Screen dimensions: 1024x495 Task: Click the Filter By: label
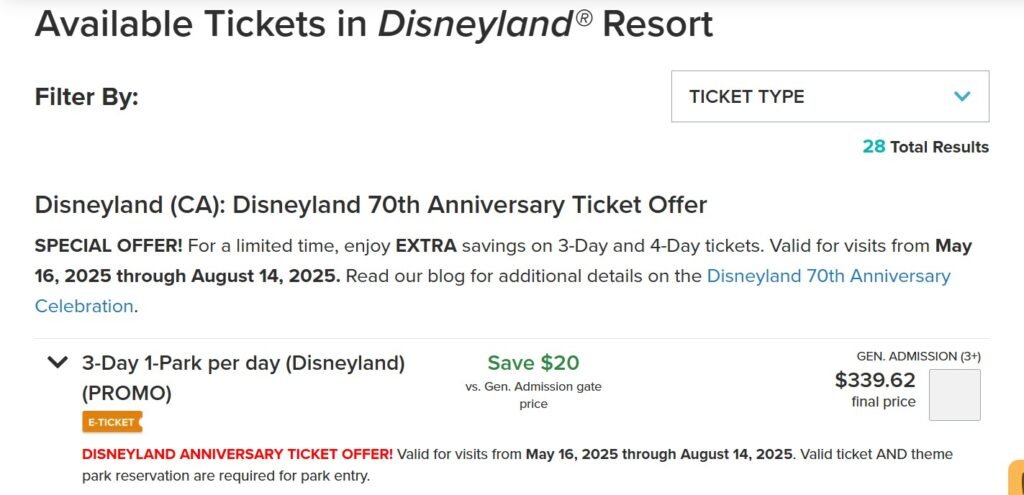click(87, 97)
